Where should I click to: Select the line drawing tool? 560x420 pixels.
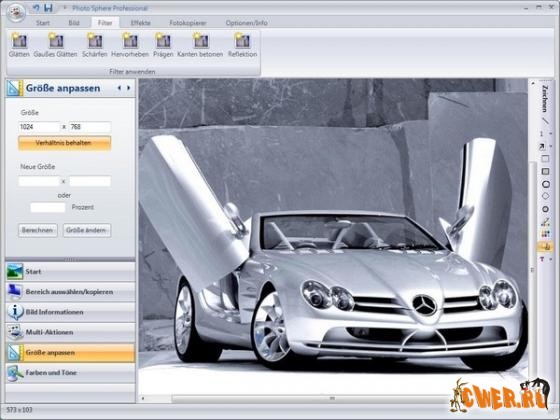point(545,121)
